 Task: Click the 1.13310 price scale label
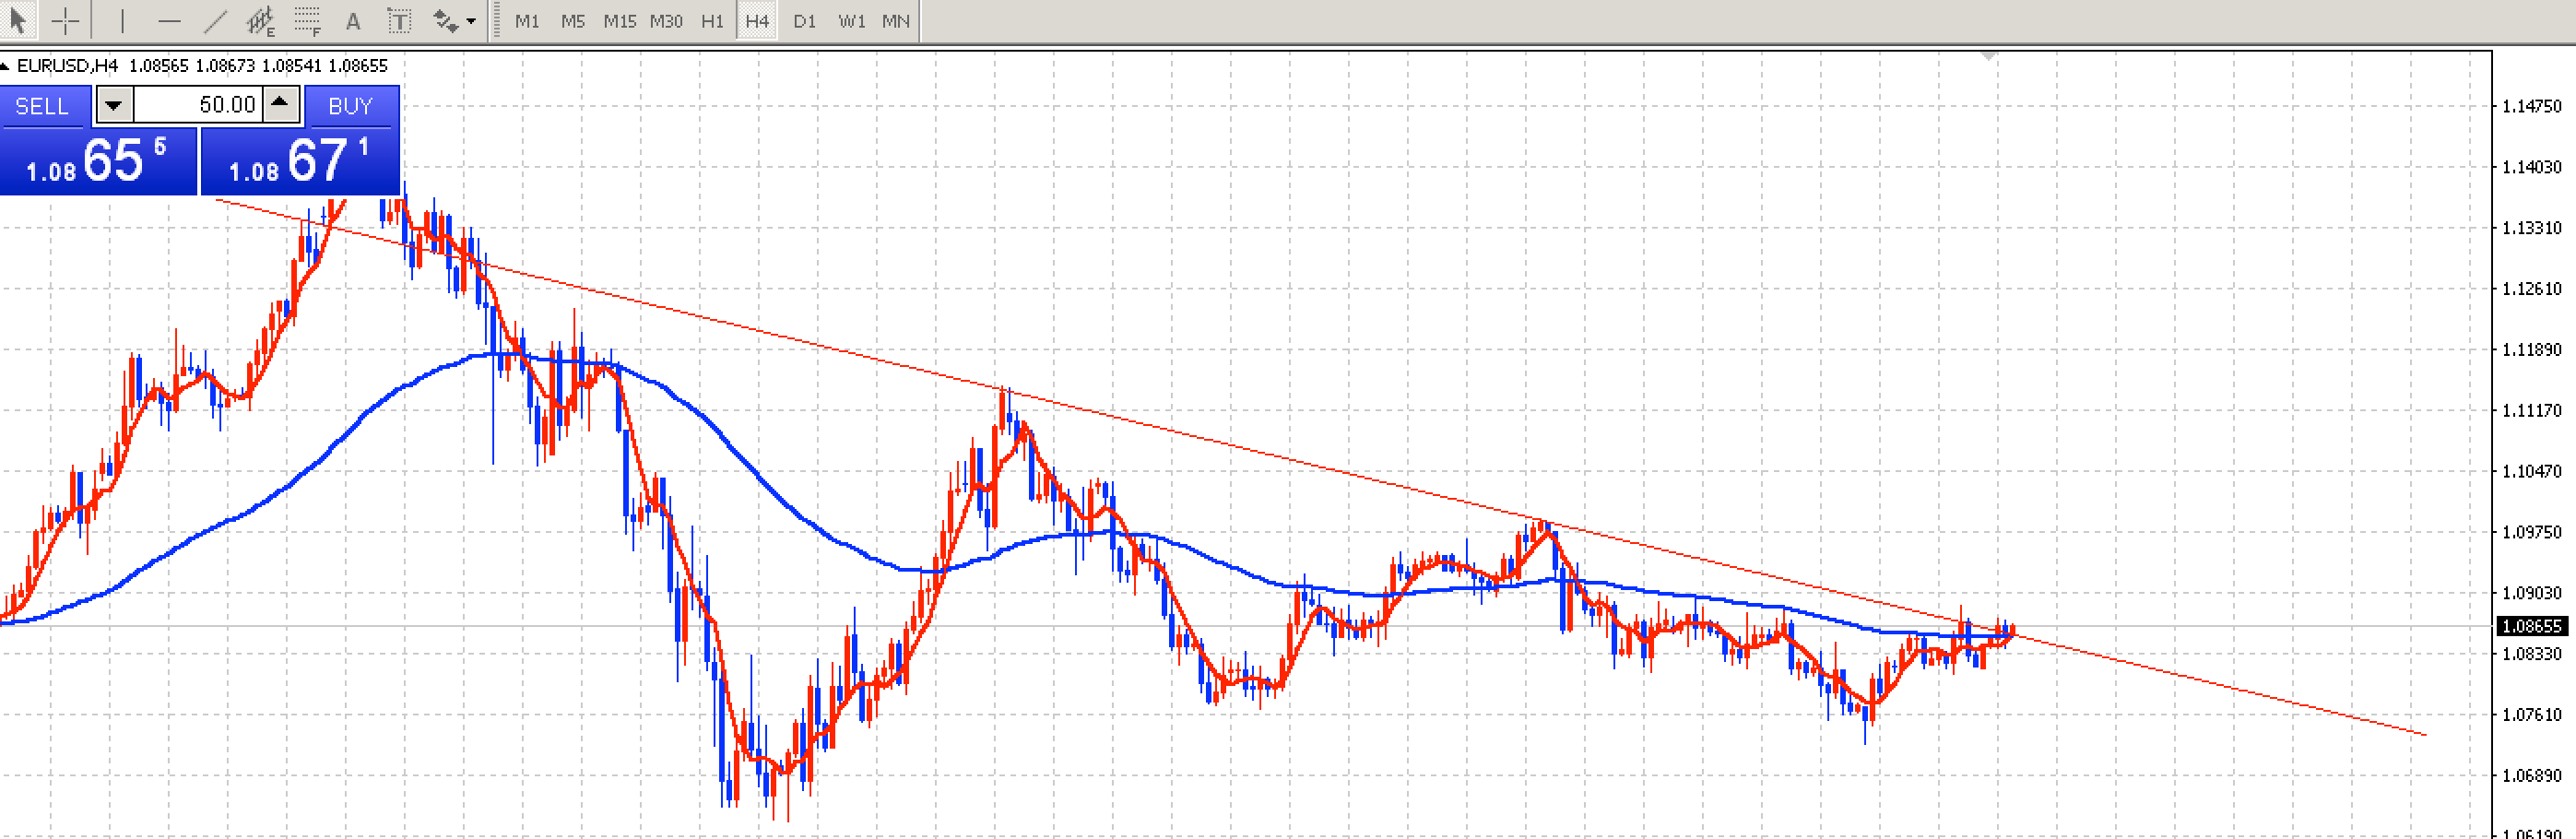pos(2532,228)
